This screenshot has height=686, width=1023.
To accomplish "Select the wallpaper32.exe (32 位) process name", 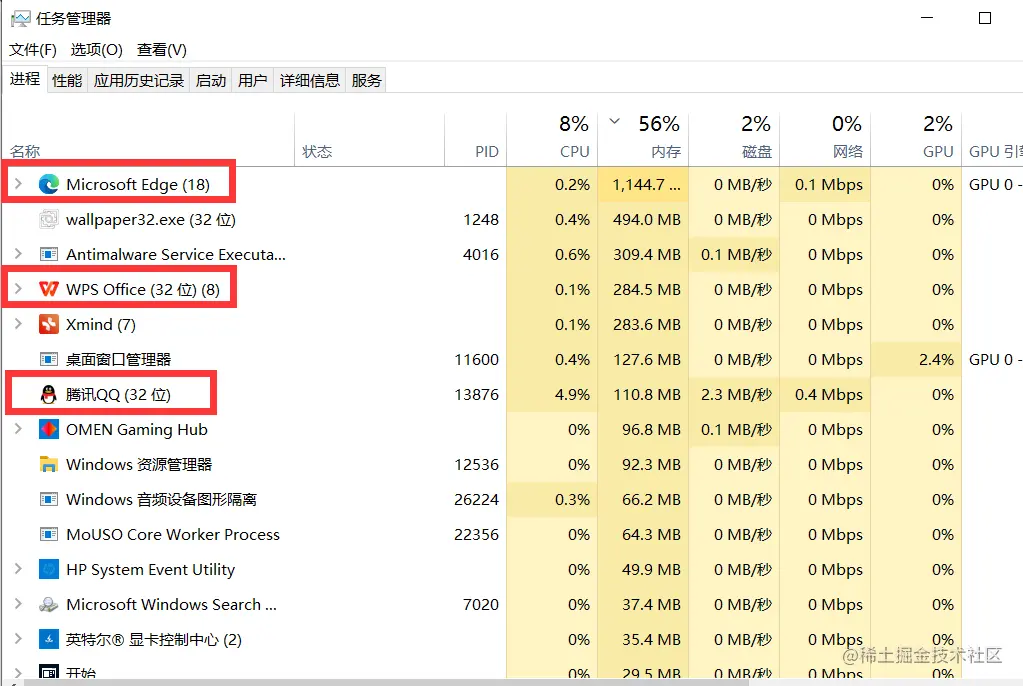I will [151, 219].
